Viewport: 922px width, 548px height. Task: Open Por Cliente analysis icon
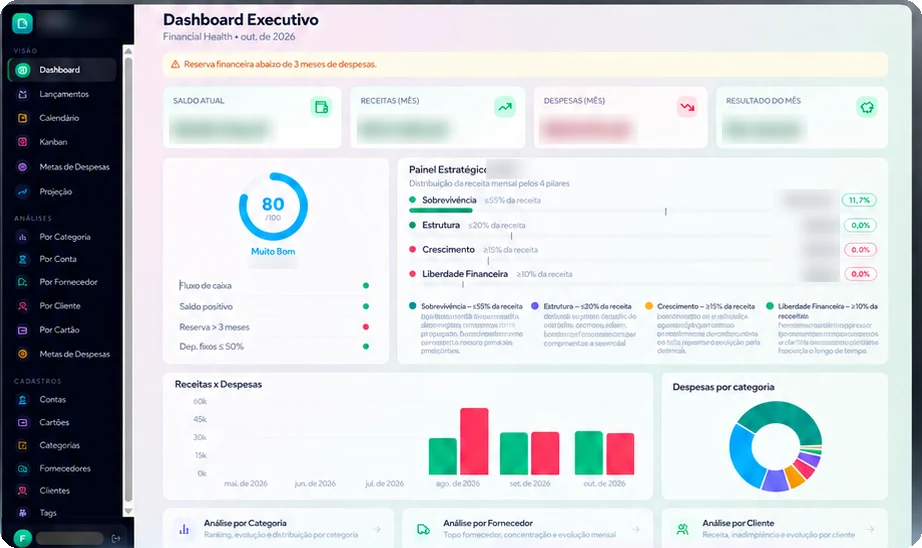(x=22, y=306)
